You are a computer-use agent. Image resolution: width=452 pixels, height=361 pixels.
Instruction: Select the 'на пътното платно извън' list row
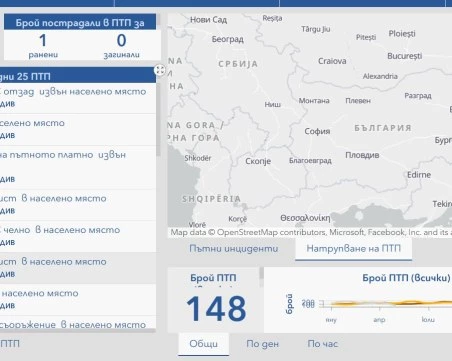[78, 167]
